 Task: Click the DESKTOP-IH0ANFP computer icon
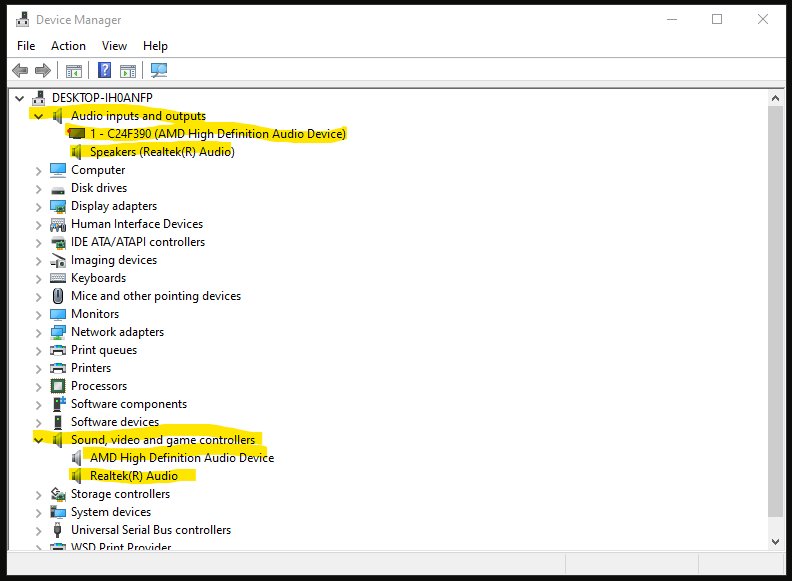pyautogui.click(x=39, y=98)
